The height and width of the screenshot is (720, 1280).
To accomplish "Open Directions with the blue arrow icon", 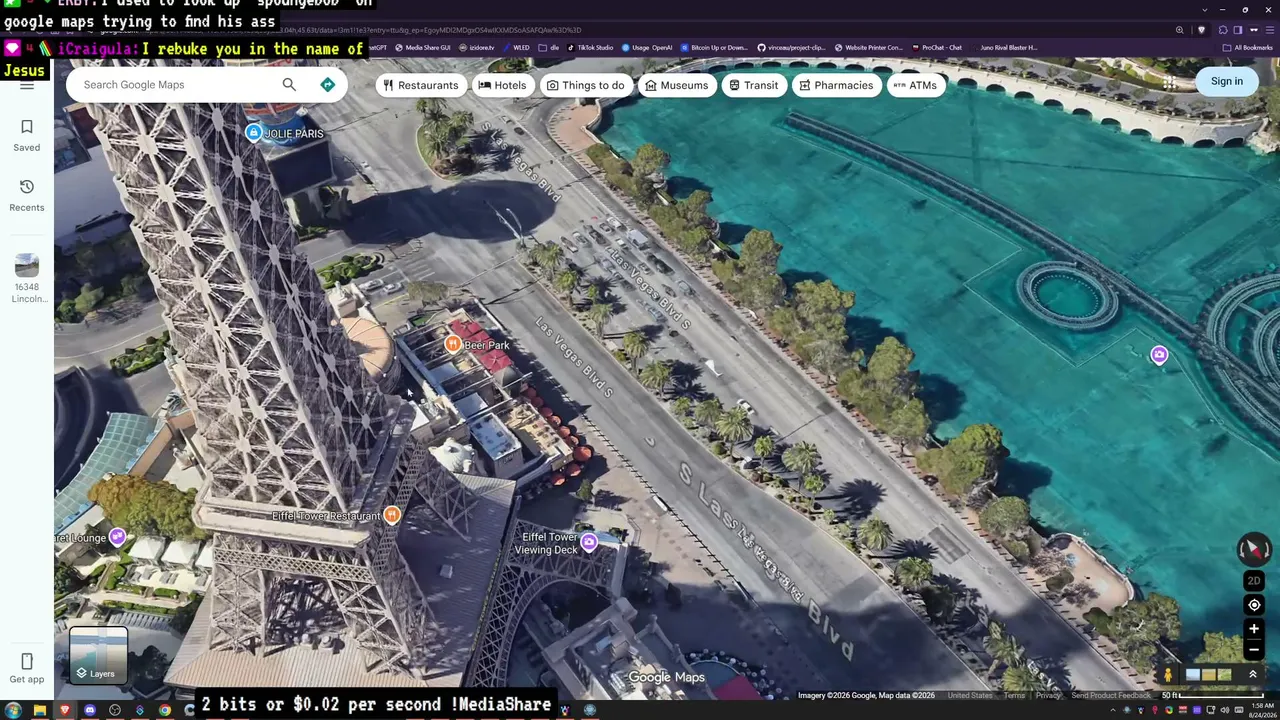I will pyautogui.click(x=327, y=85).
